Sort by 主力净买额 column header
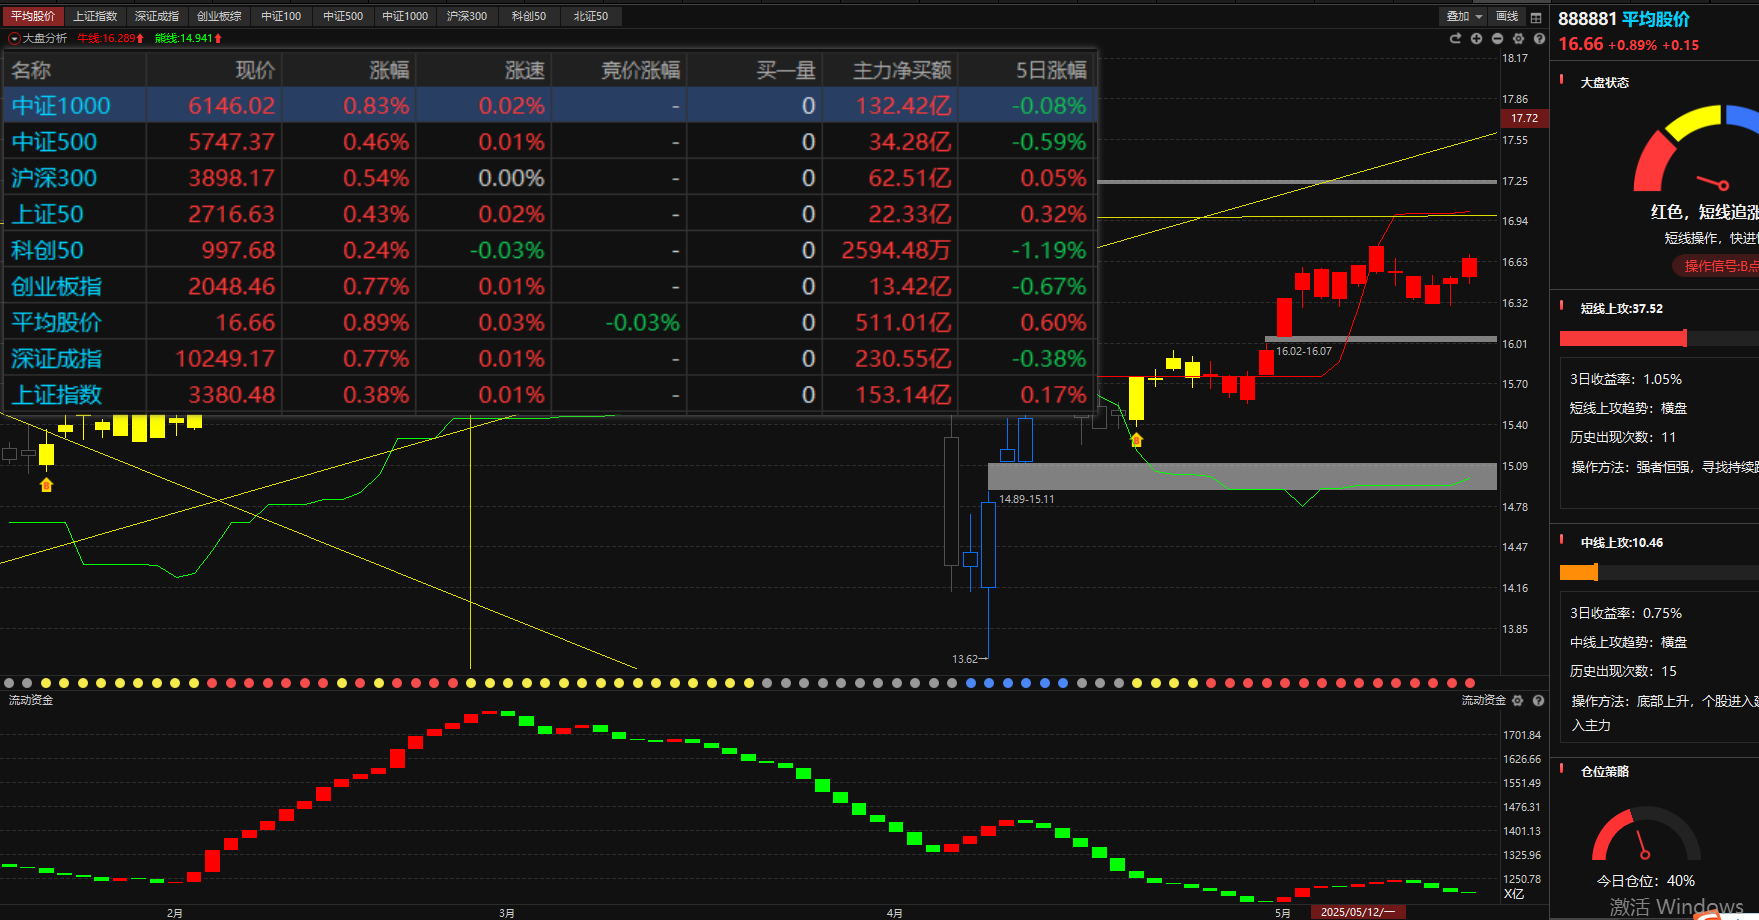This screenshot has width=1759, height=920. coord(890,70)
